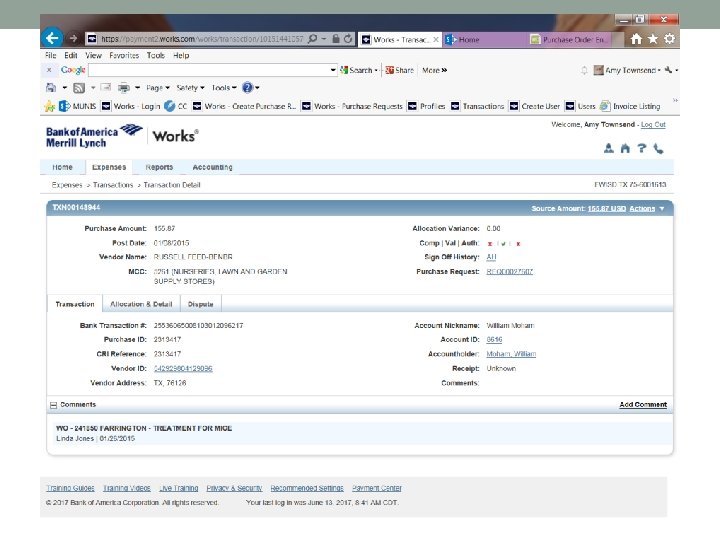This screenshot has width=720, height=540.
Task: Collapse the Comments section
Action: 53,405
